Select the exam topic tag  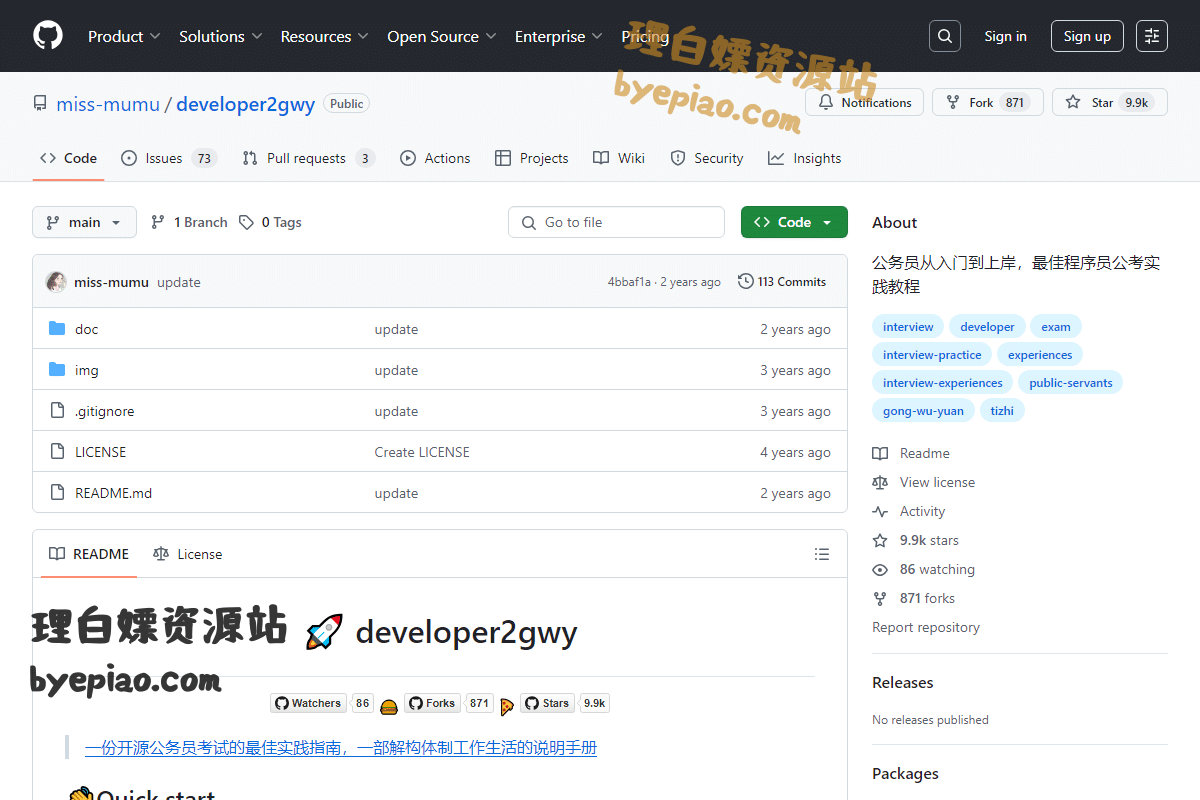tap(1056, 327)
